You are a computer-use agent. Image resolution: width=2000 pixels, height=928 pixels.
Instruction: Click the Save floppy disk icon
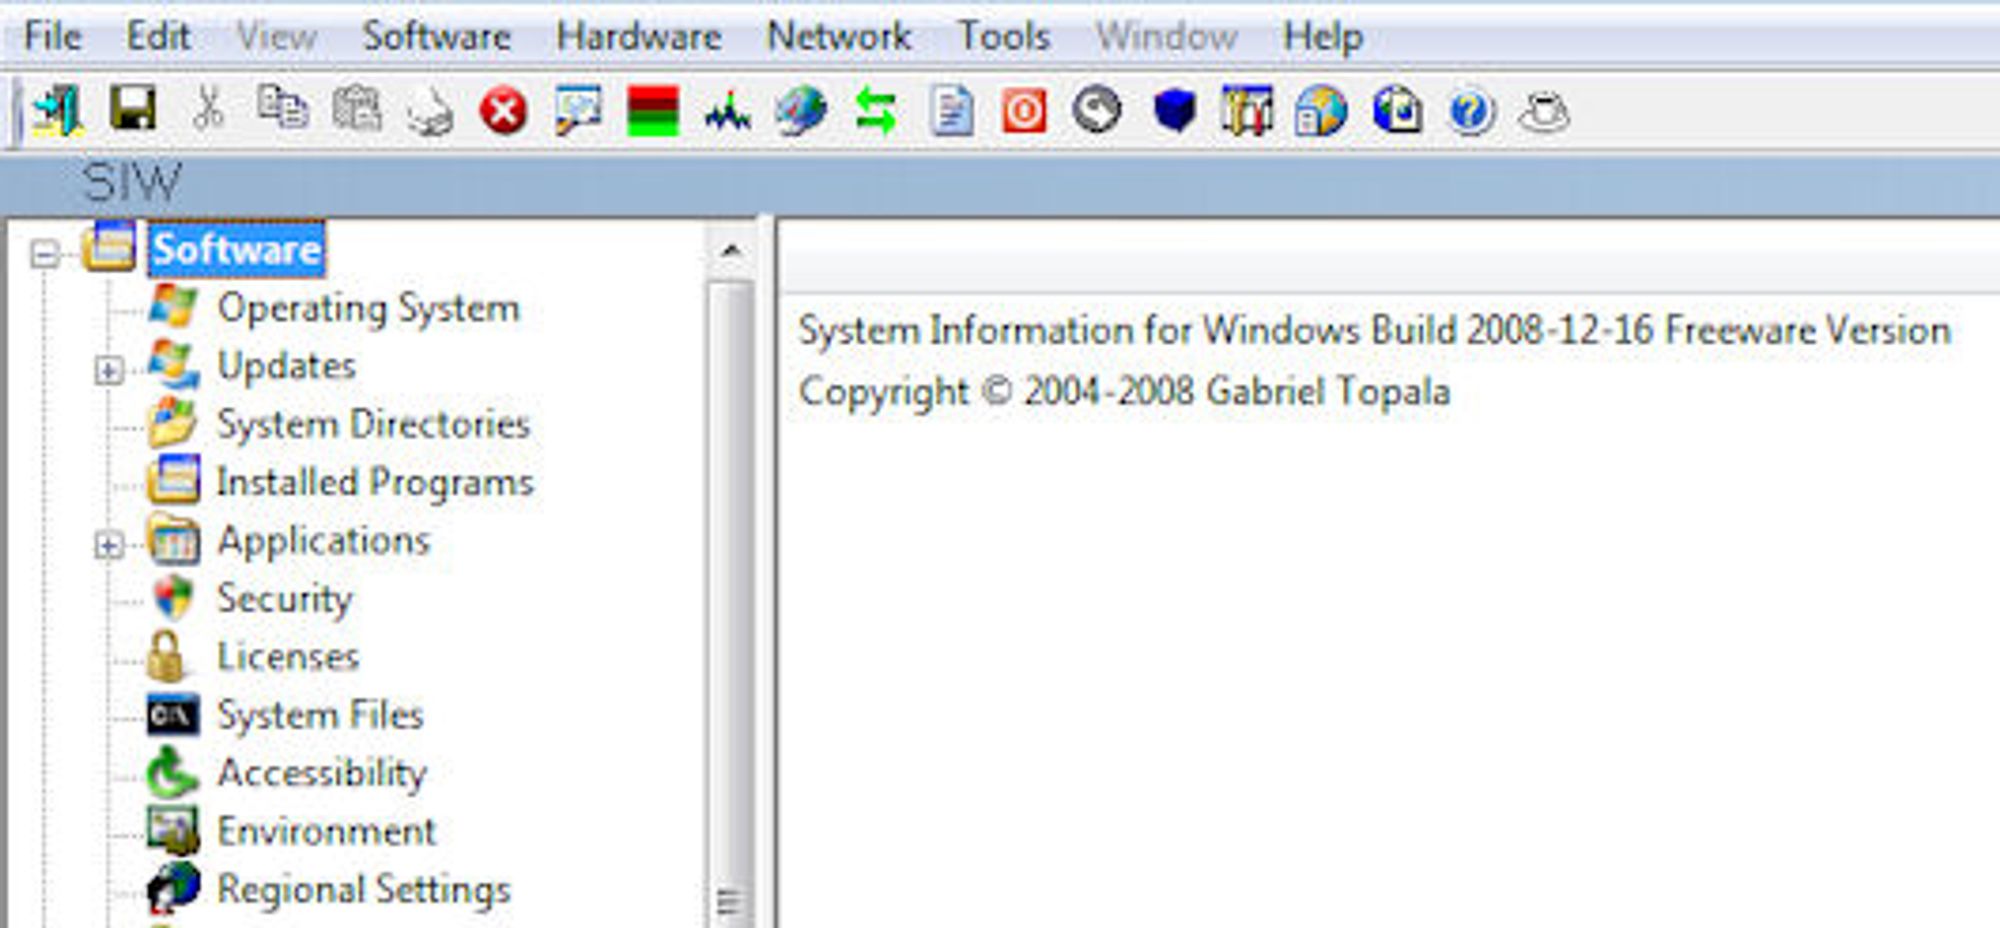coord(133,108)
